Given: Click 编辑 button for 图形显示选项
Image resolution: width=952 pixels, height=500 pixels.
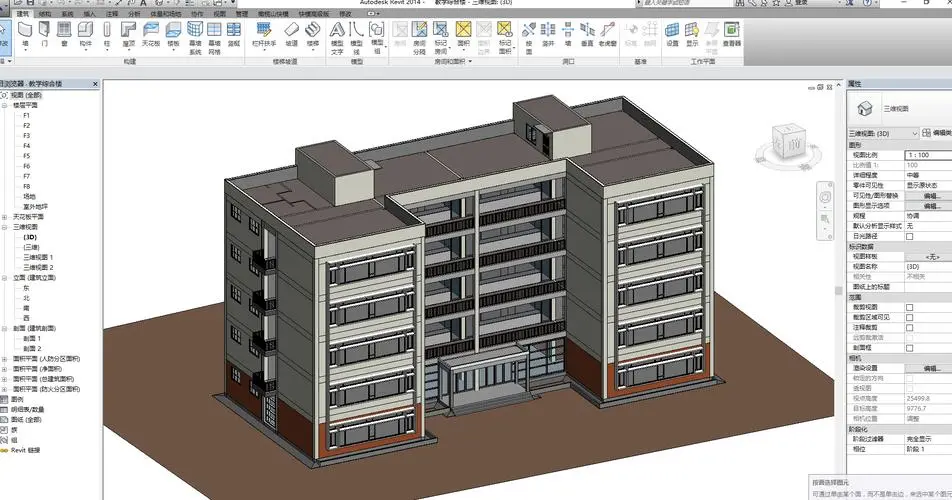Looking at the screenshot, I should [x=930, y=205].
